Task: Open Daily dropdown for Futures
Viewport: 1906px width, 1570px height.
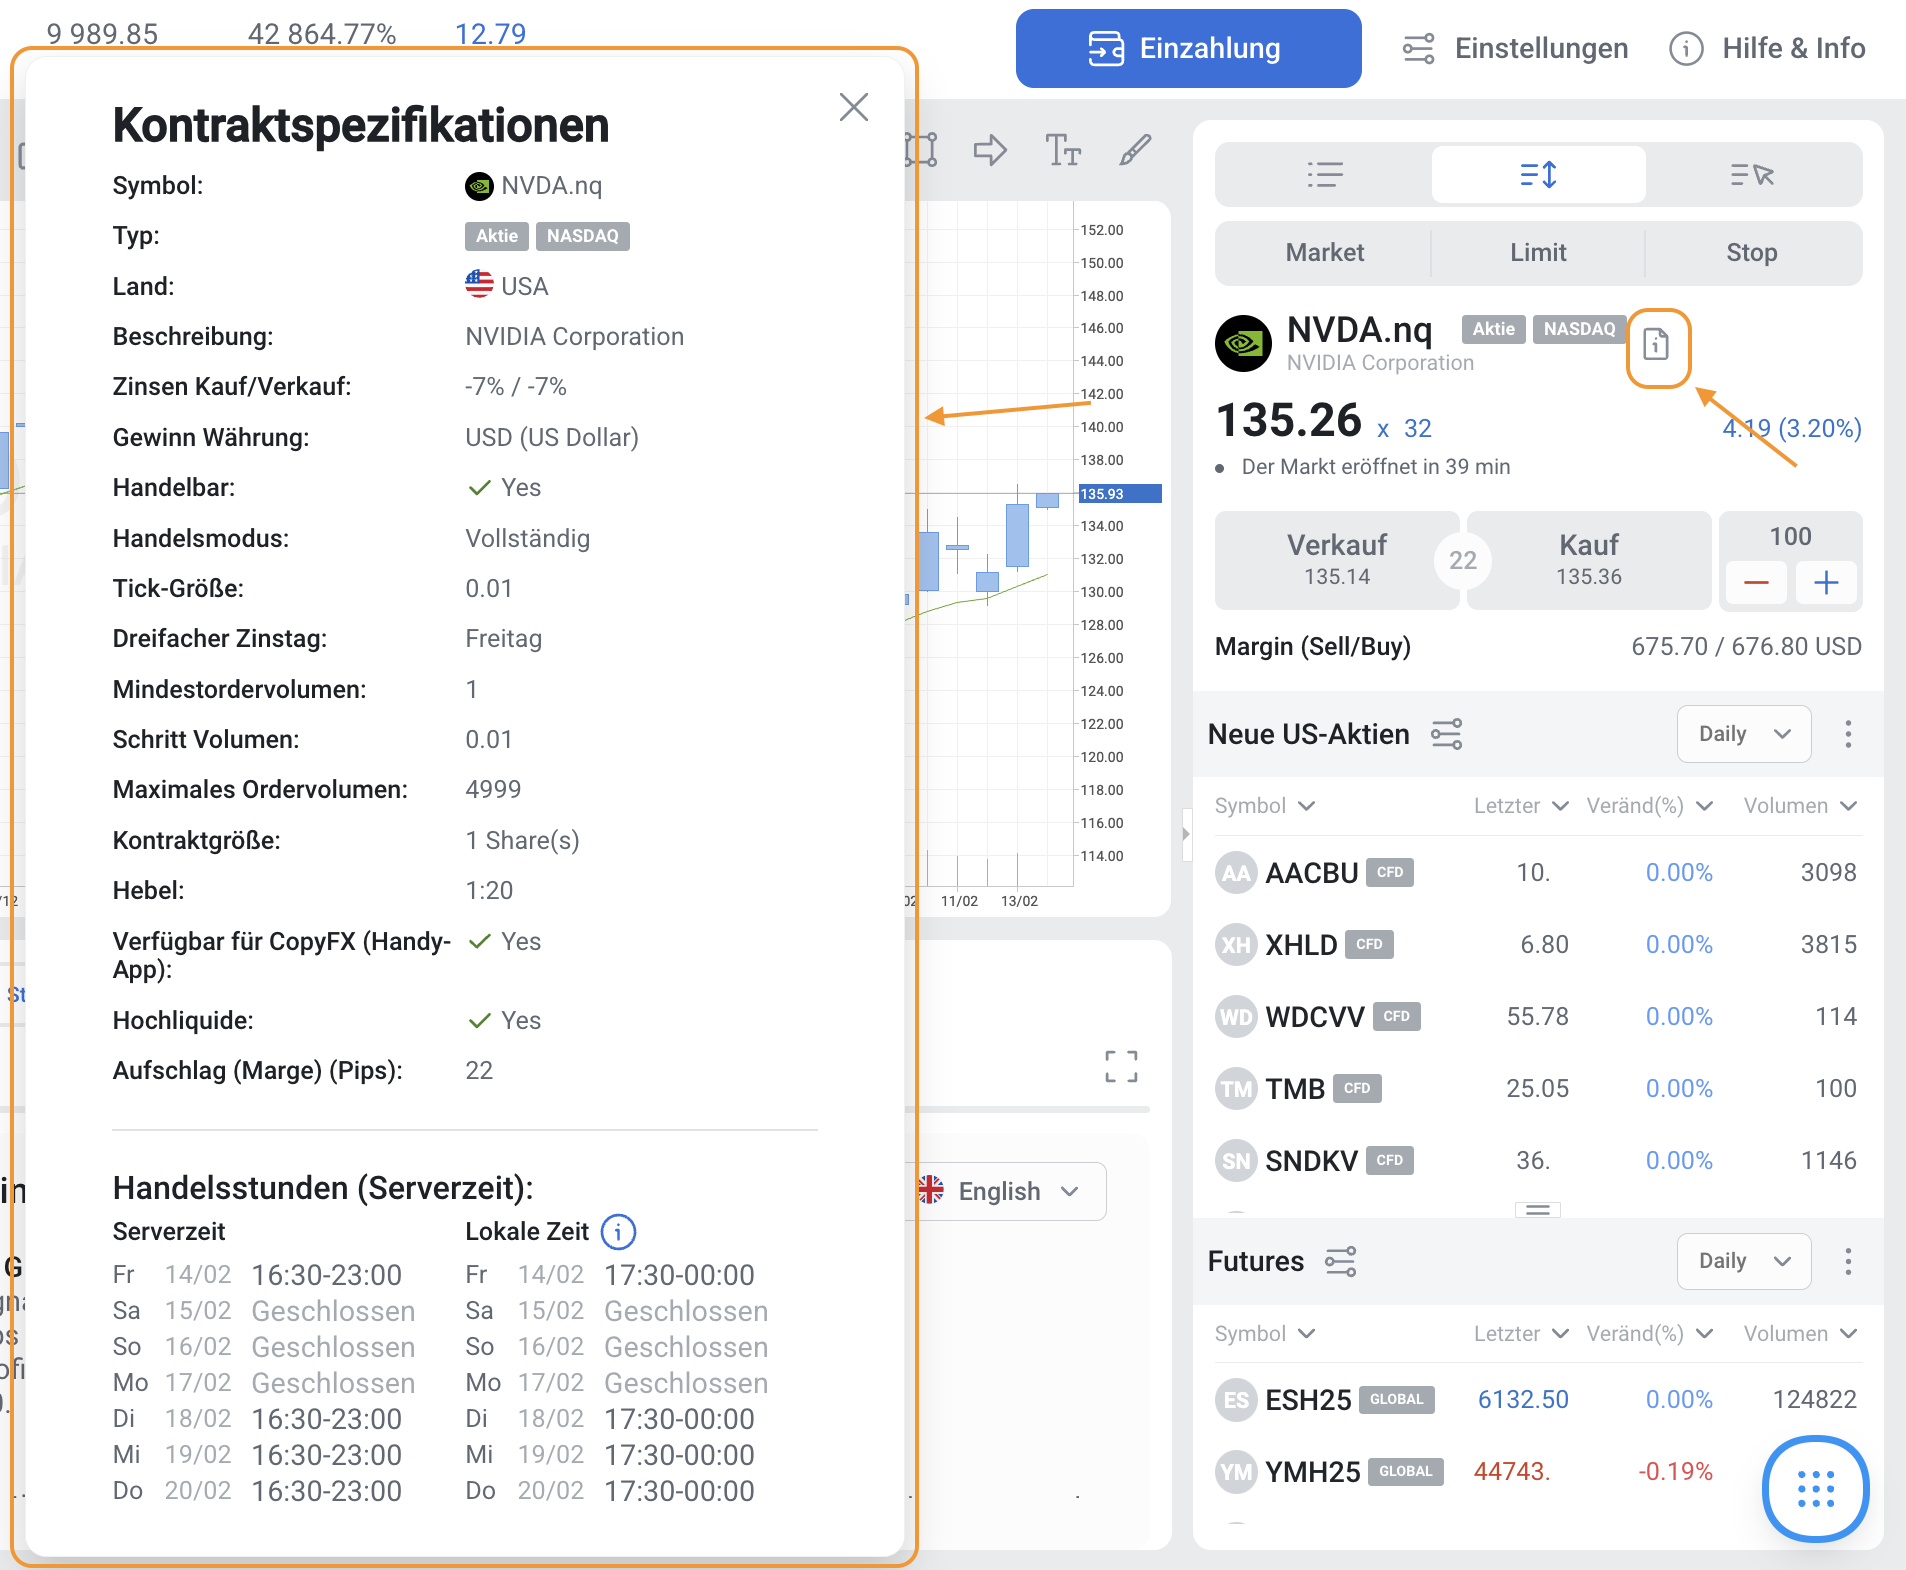Action: tap(1743, 1261)
